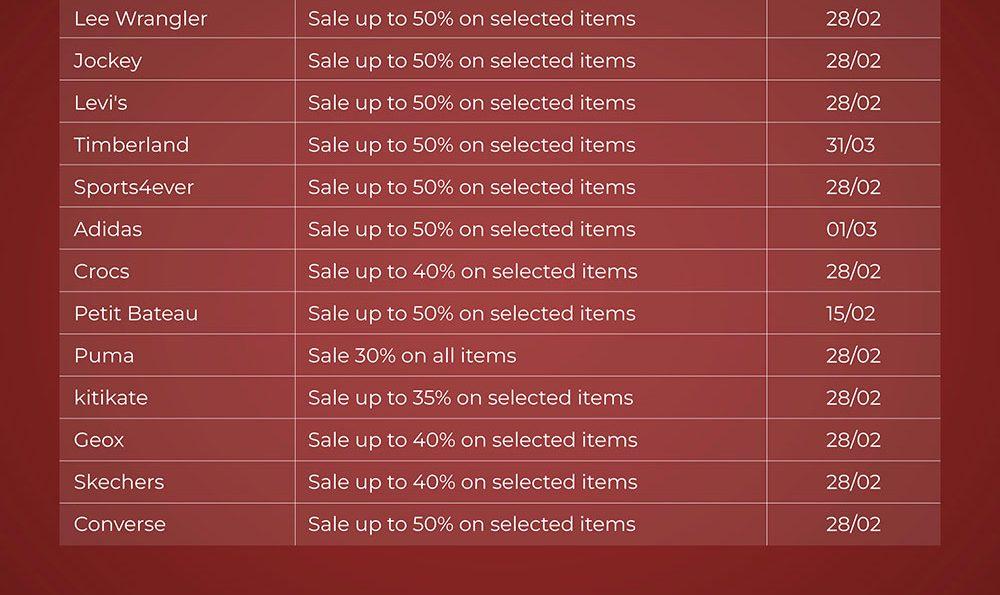1000x595 pixels.
Task: Click Adidas's 01/03 end date
Action: coord(851,229)
